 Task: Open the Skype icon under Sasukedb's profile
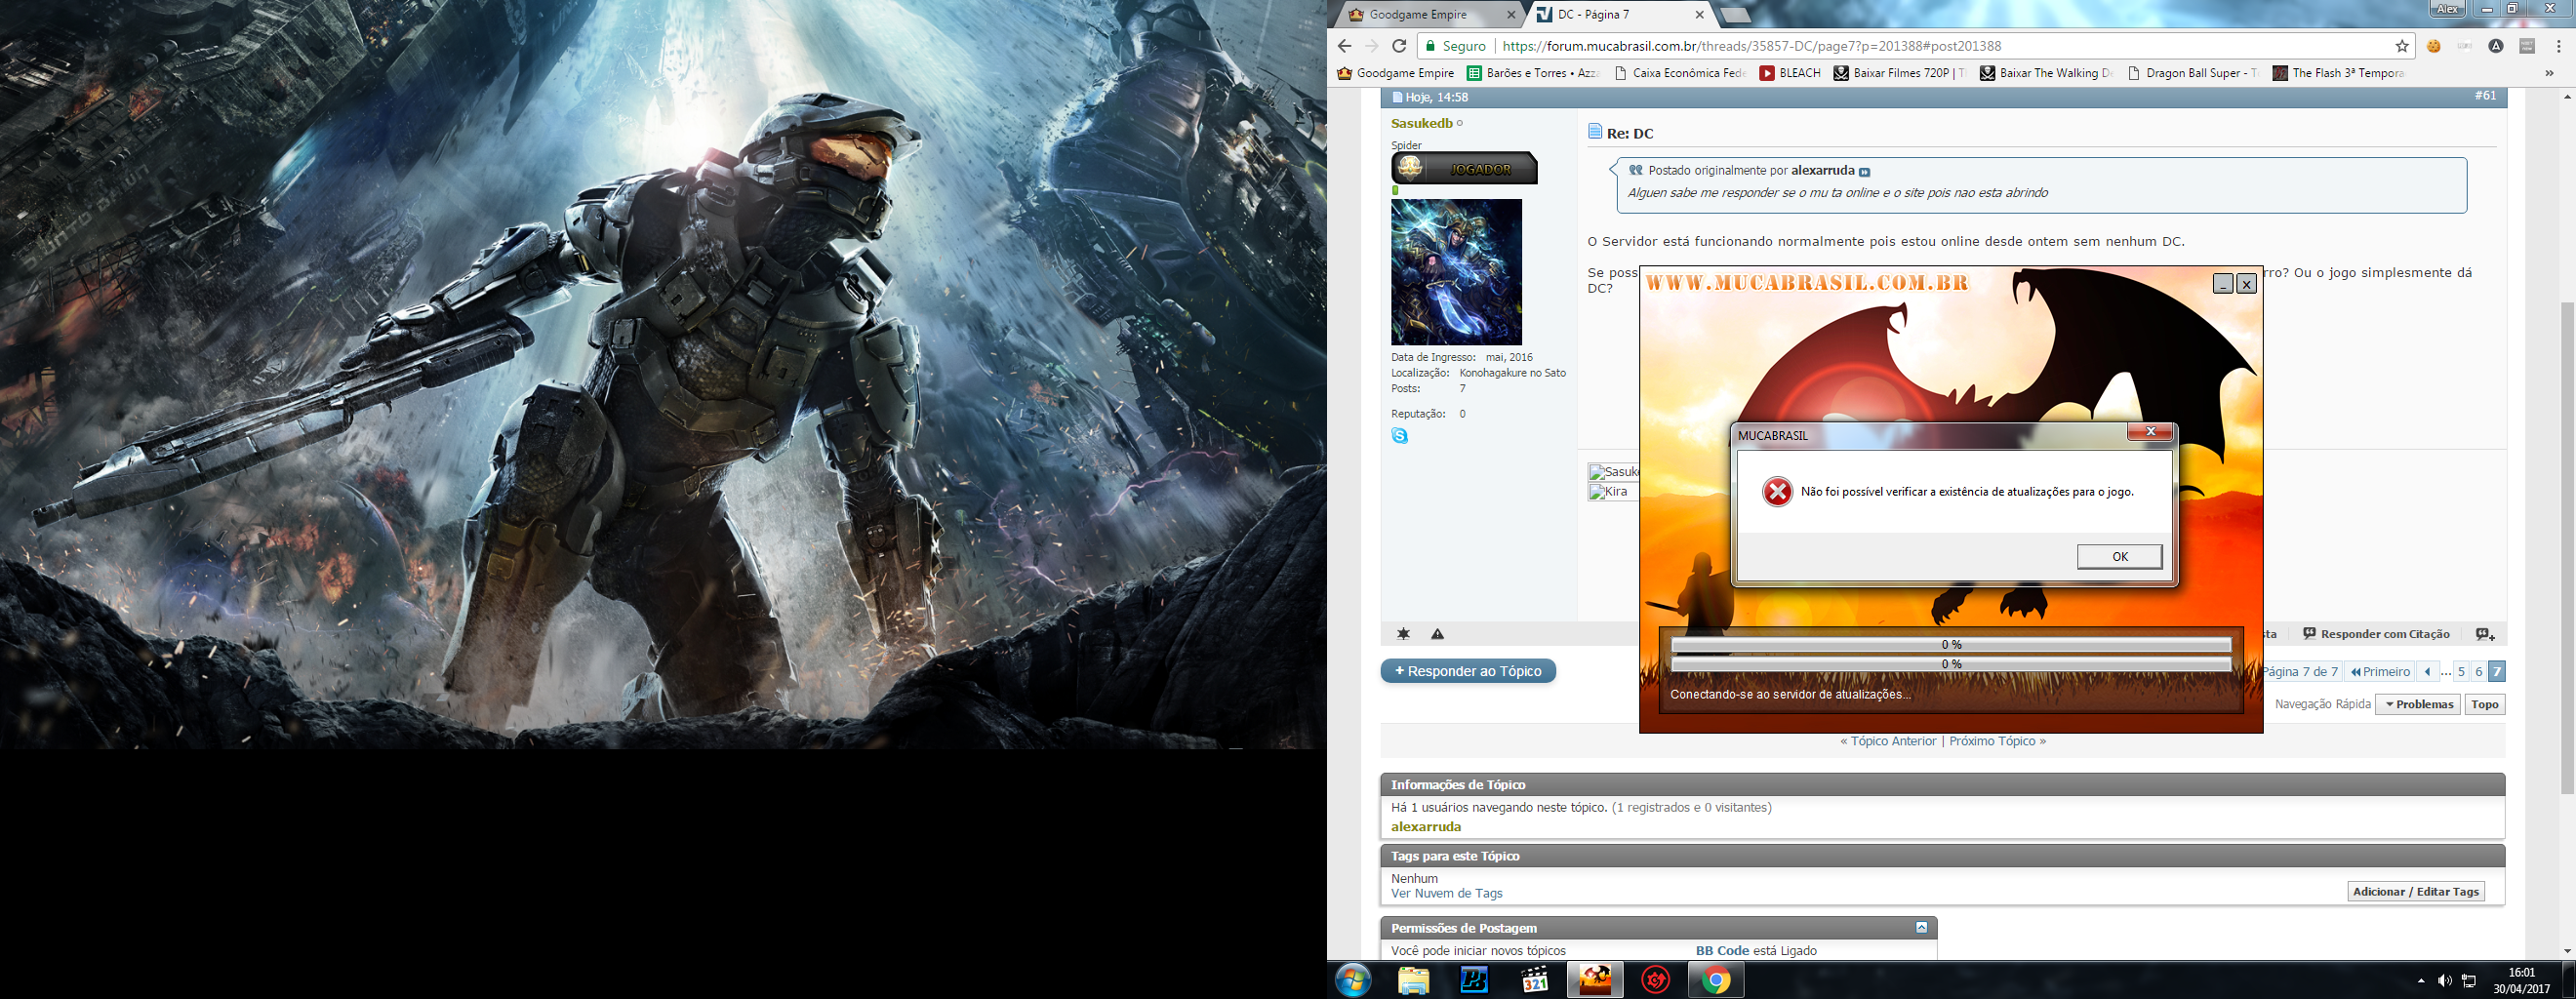pos(1399,436)
